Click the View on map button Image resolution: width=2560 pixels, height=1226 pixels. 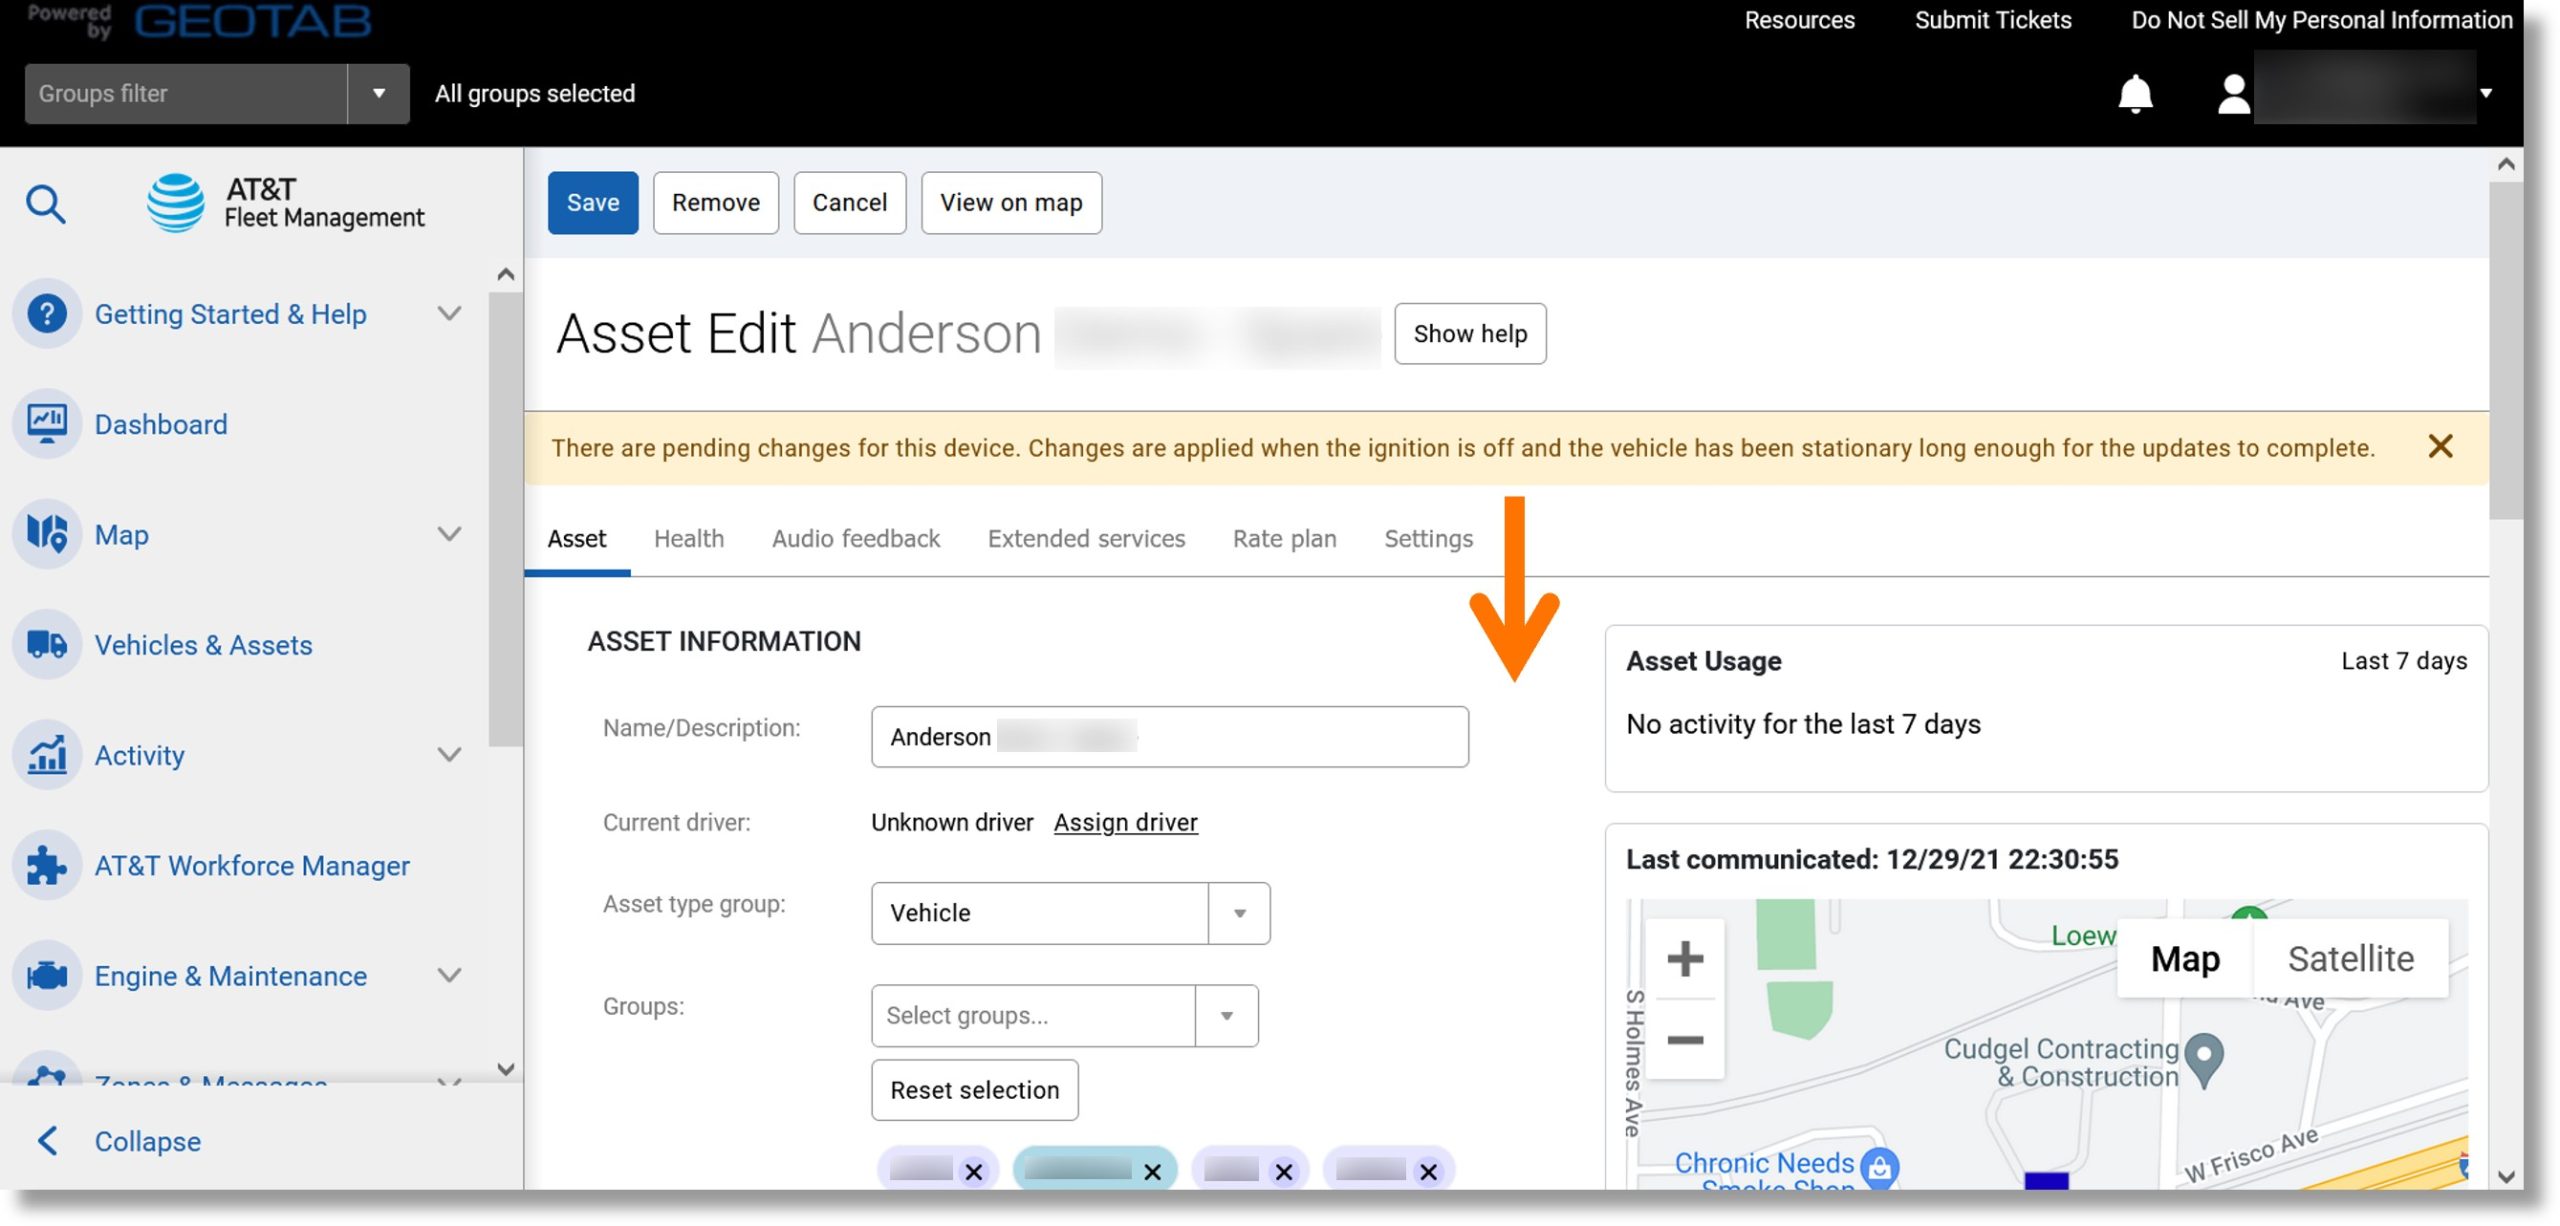tap(1012, 202)
